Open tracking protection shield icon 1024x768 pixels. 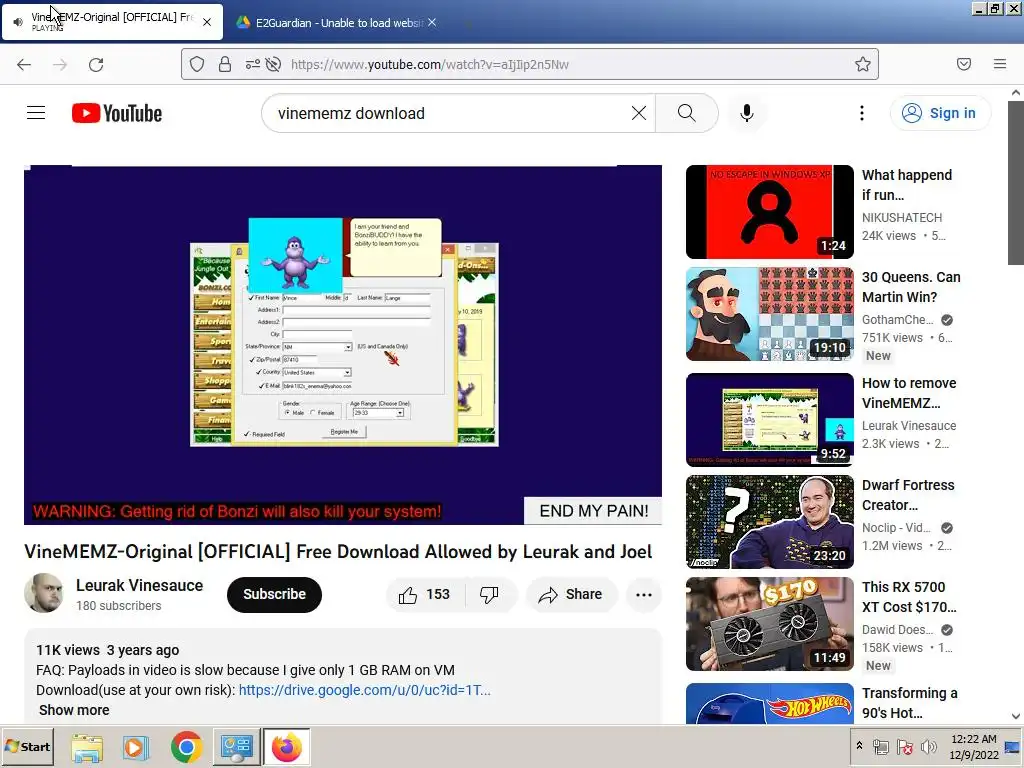tap(197, 64)
